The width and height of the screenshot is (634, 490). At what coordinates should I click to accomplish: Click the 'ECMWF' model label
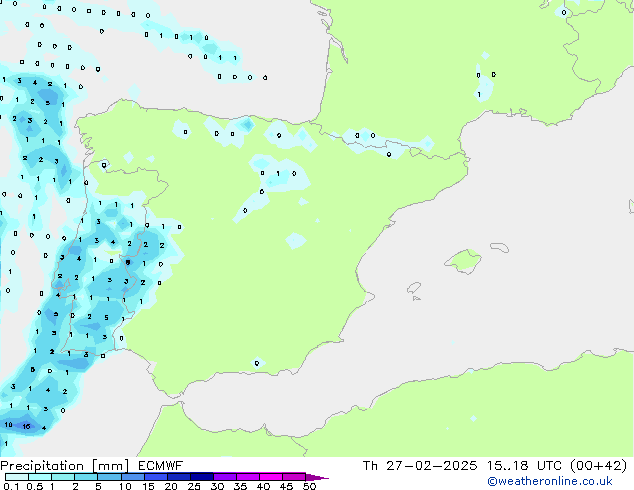(160, 466)
